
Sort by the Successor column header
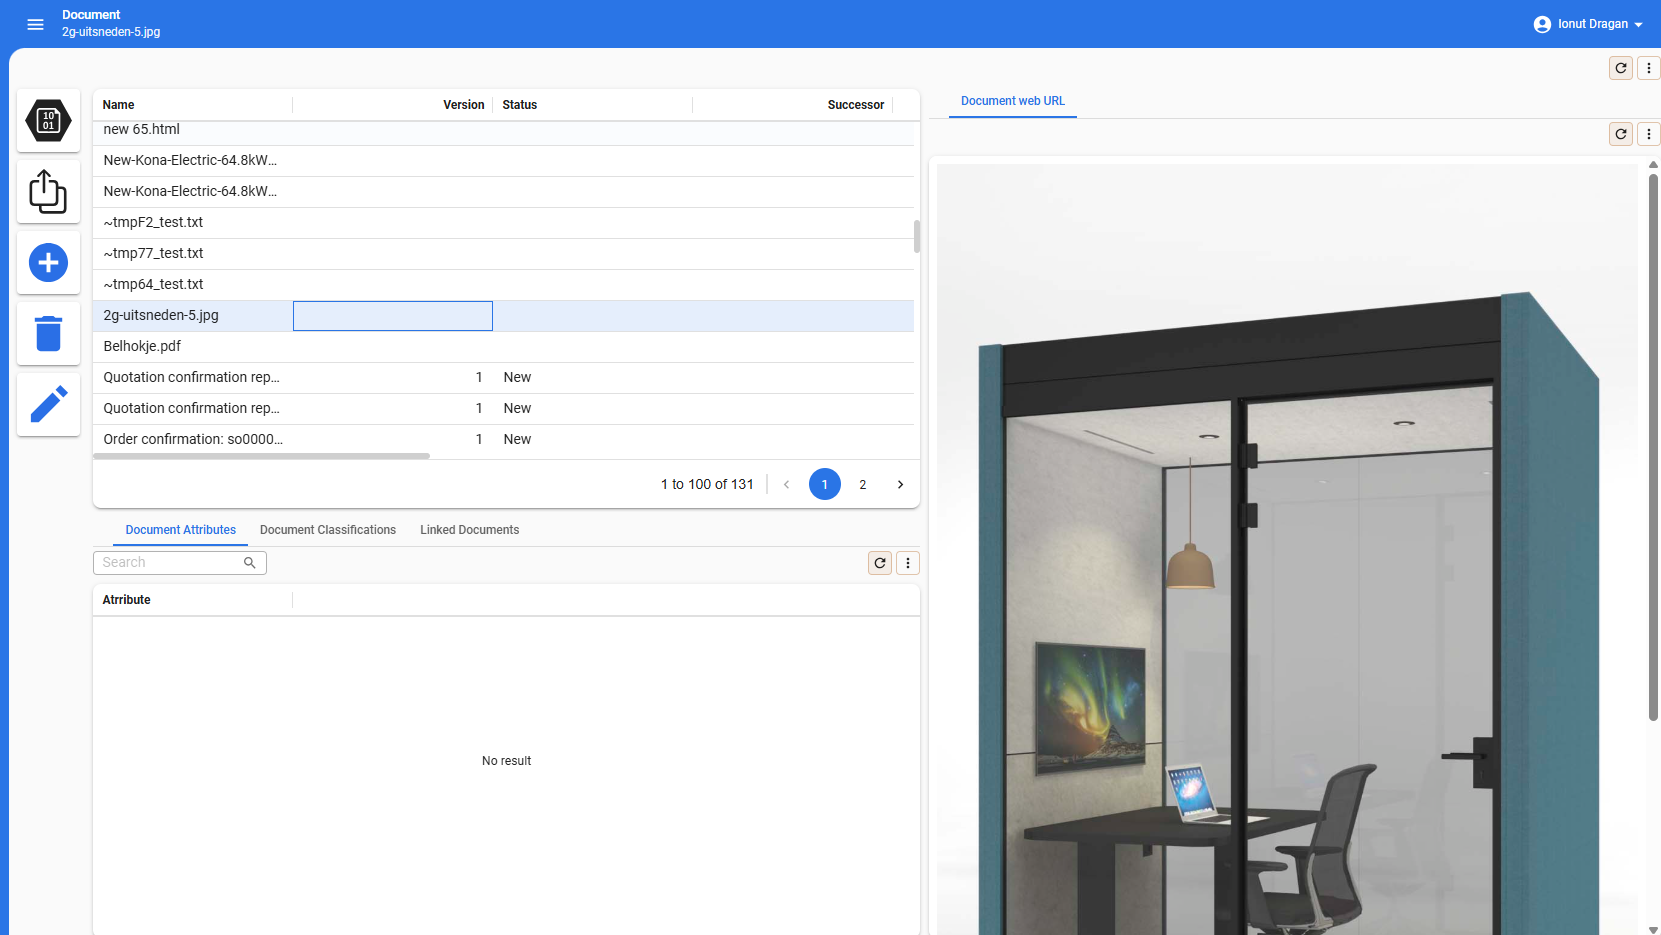793,105
